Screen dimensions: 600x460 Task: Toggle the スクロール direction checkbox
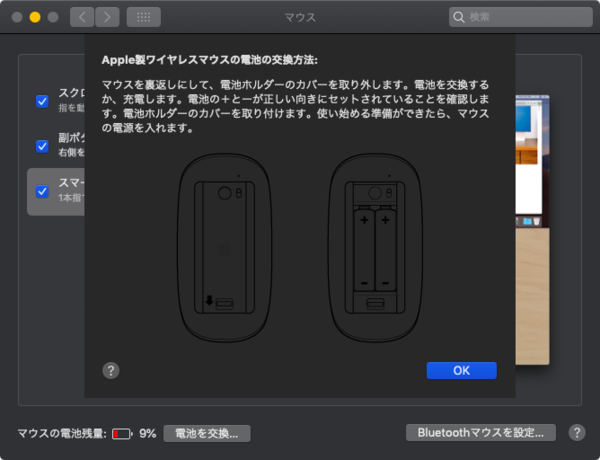pos(42,101)
